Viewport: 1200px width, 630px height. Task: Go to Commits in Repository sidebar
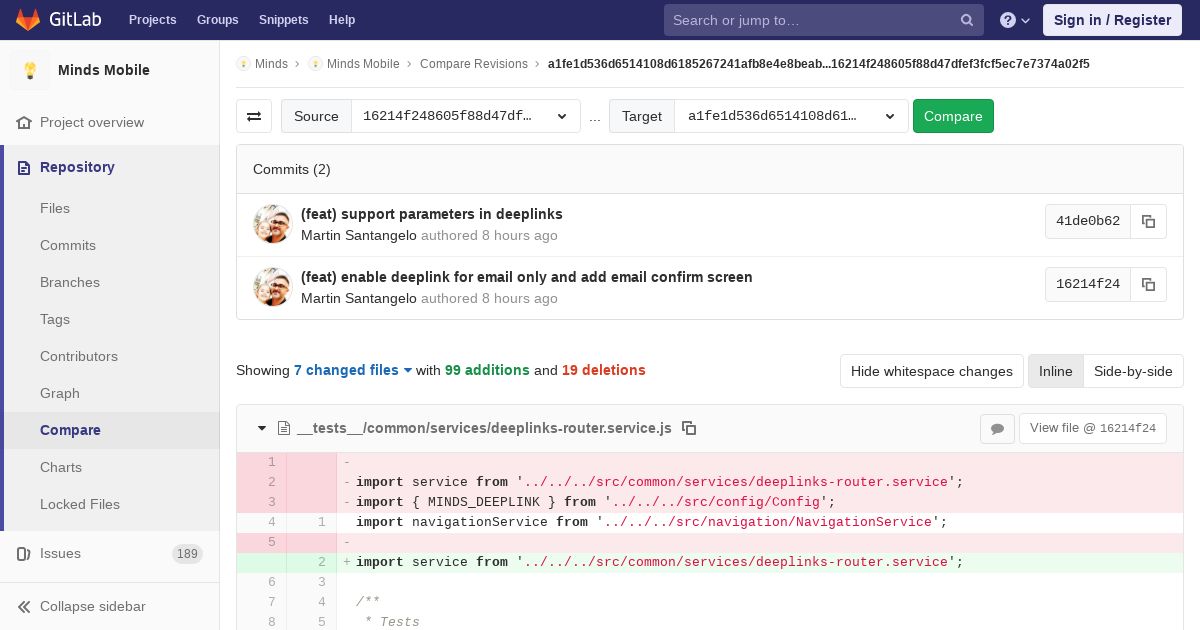(68, 245)
